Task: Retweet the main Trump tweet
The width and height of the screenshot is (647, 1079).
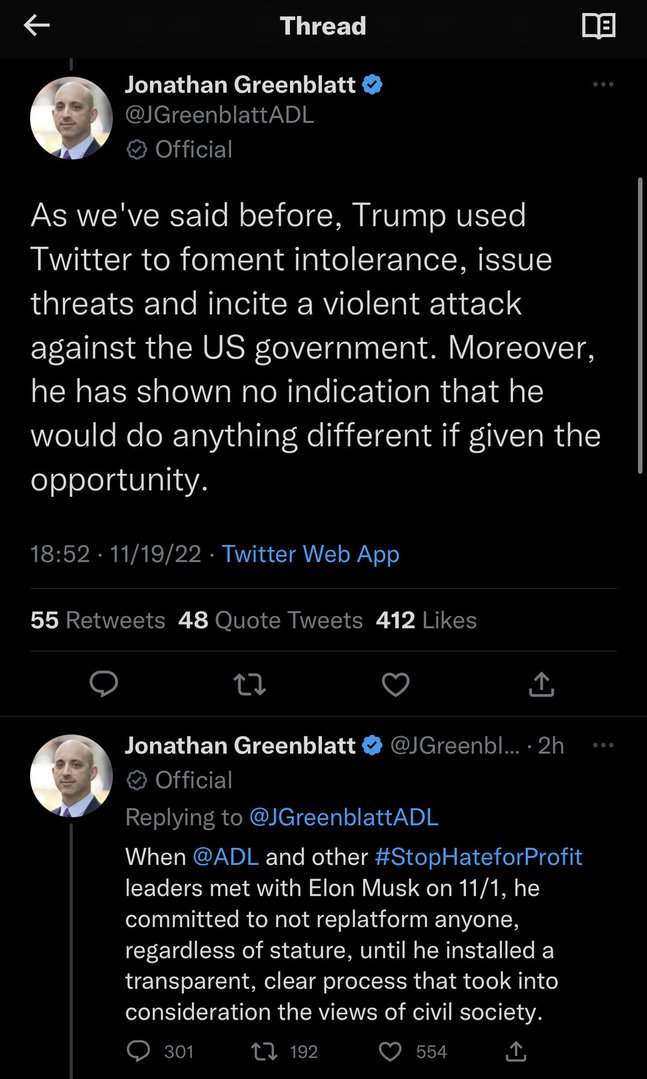Action: [249, 684]
